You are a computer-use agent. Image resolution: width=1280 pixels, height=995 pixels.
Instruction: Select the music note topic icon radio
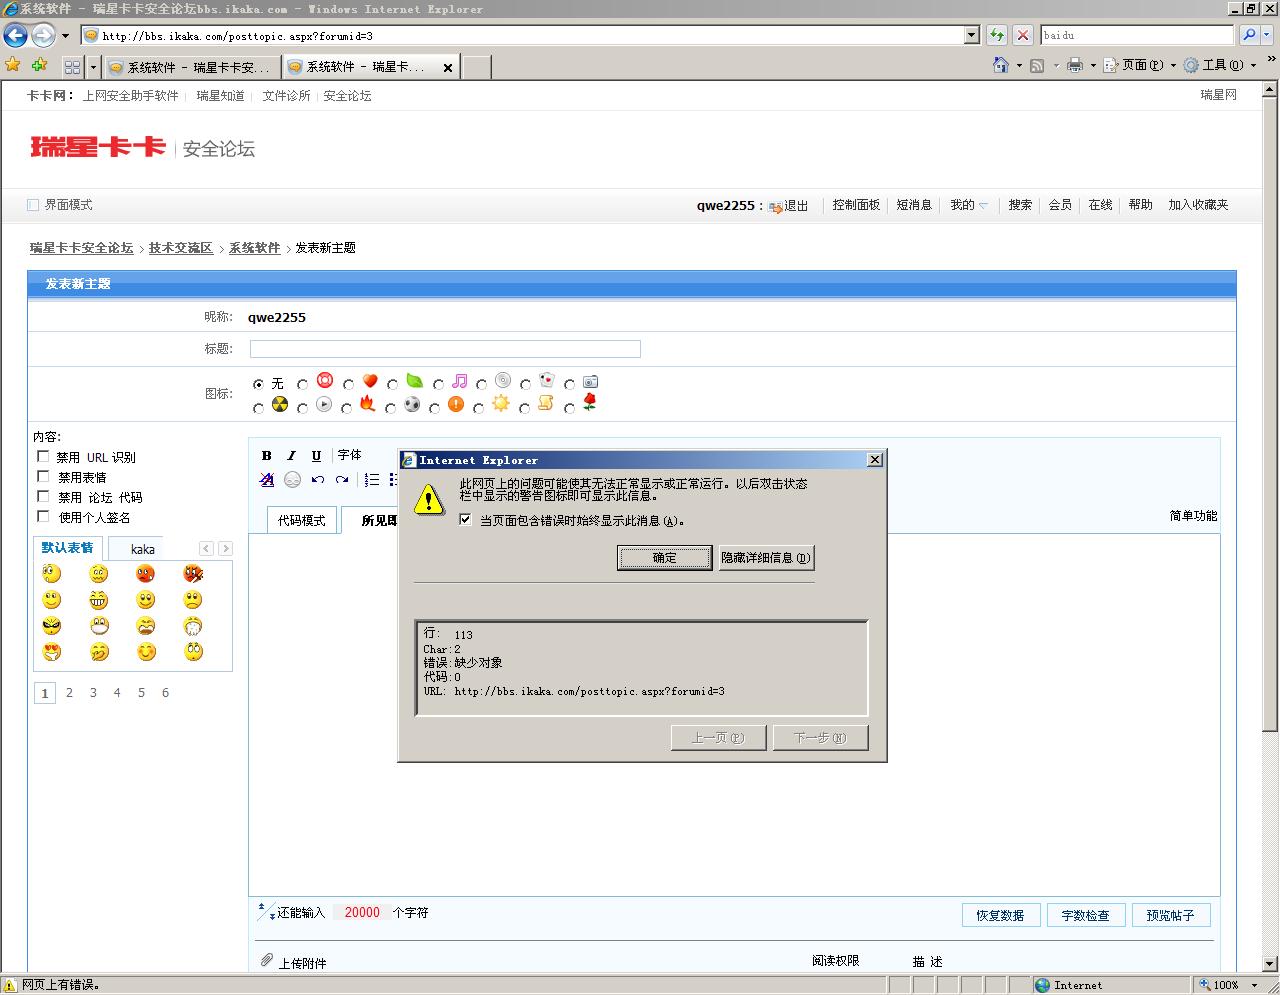click(438, 384)
